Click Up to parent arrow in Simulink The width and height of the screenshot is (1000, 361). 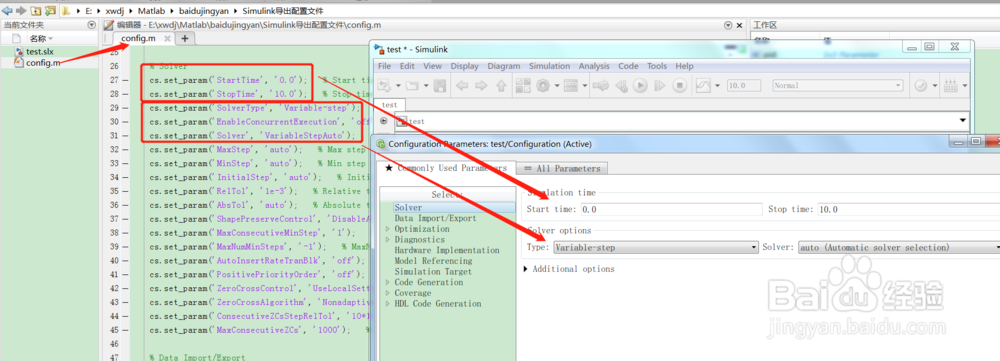click(x=501, y=85)
